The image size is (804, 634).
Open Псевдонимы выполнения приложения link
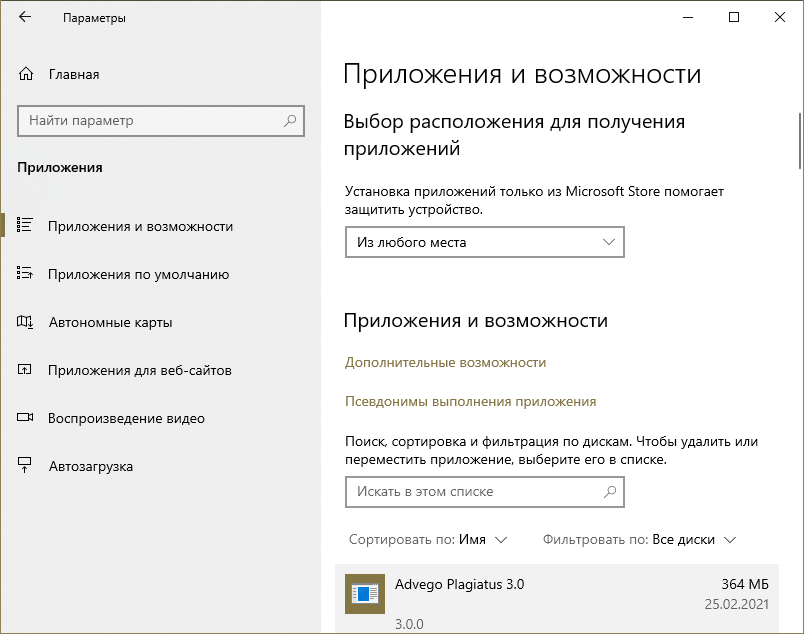click(470, 401)
